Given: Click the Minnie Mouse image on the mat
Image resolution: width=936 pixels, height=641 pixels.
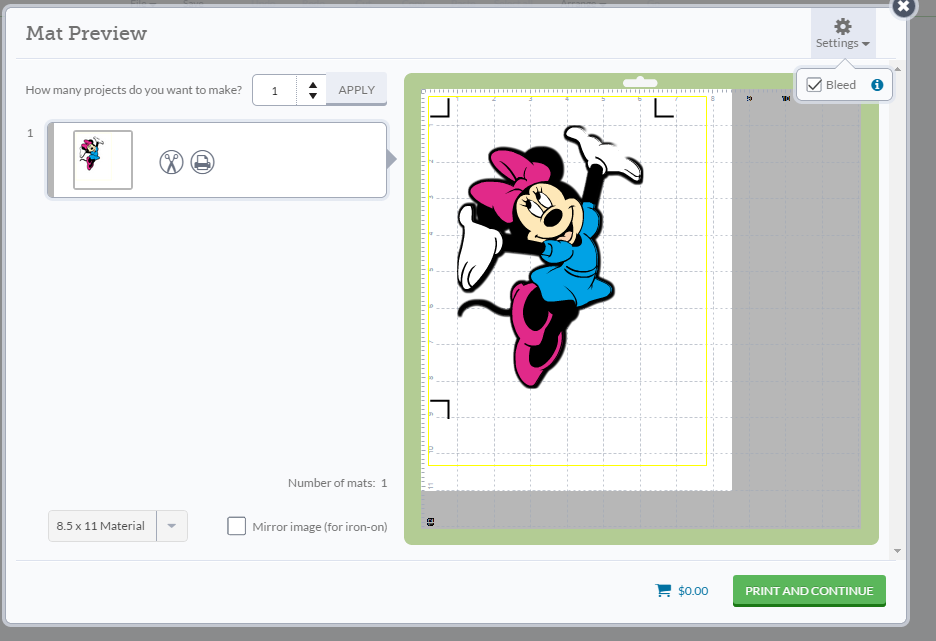Looking at the screenshot, I should [550, 257].
